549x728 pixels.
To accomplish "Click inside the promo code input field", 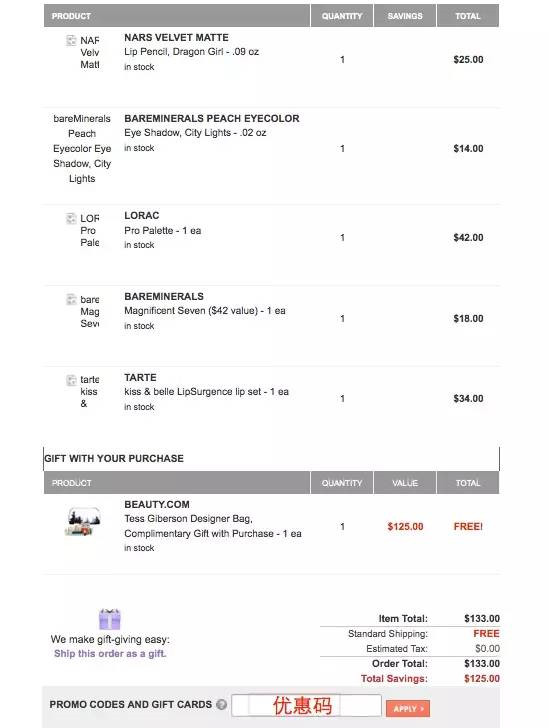I will (307, 706).
